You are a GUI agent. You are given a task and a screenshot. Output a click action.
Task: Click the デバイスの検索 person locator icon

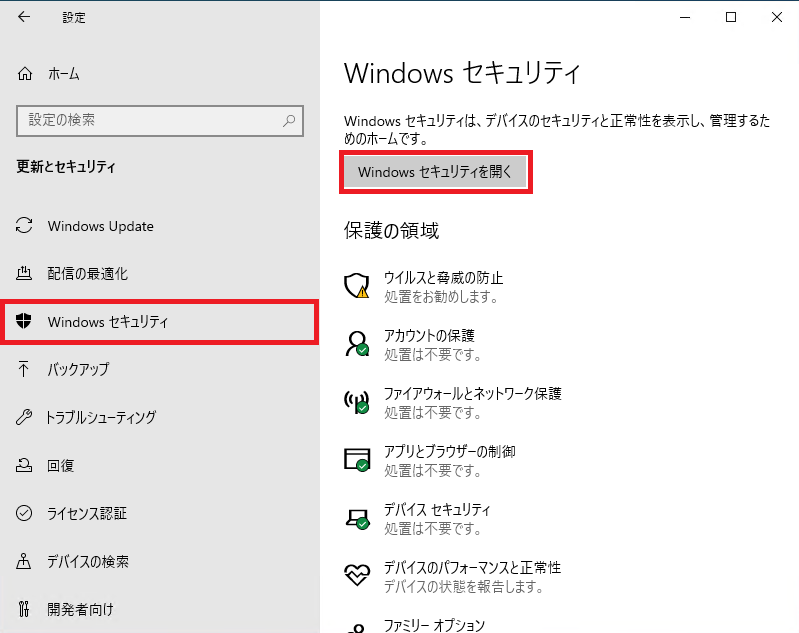(x=23, y=561)
